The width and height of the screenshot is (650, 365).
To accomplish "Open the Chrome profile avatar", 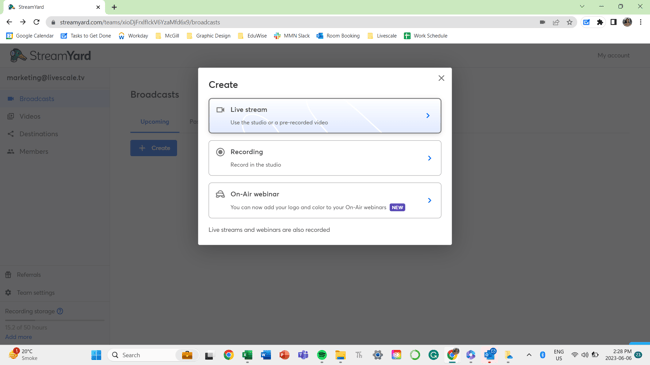I will [627, 22].
